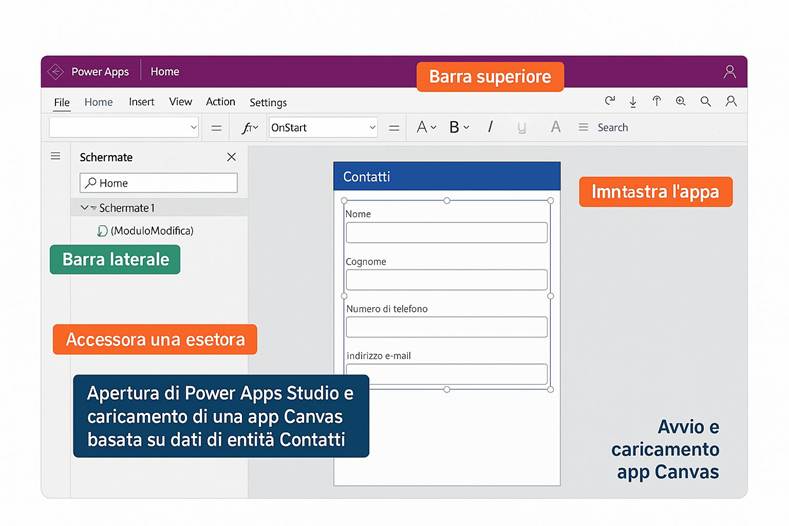Click the search magnifier icon in the menu row
The image size is (789, 526).
[705, 101]
